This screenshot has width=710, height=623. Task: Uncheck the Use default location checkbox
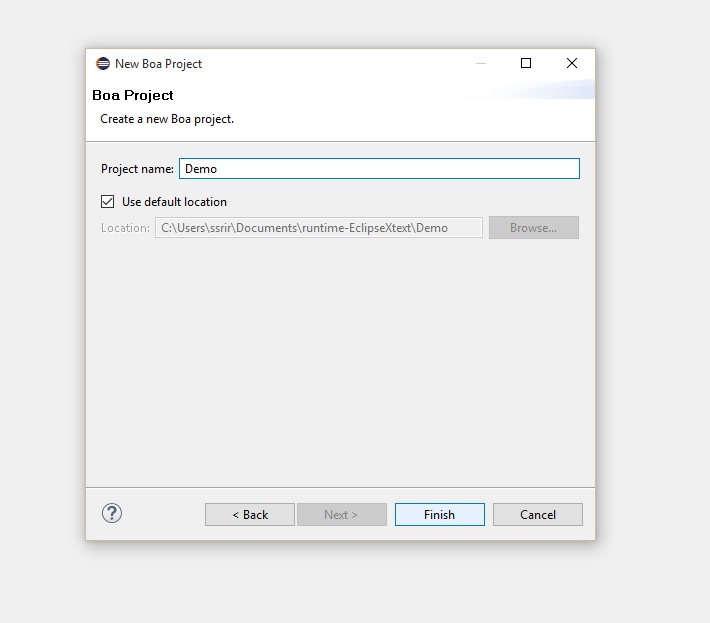coord(108,201)
